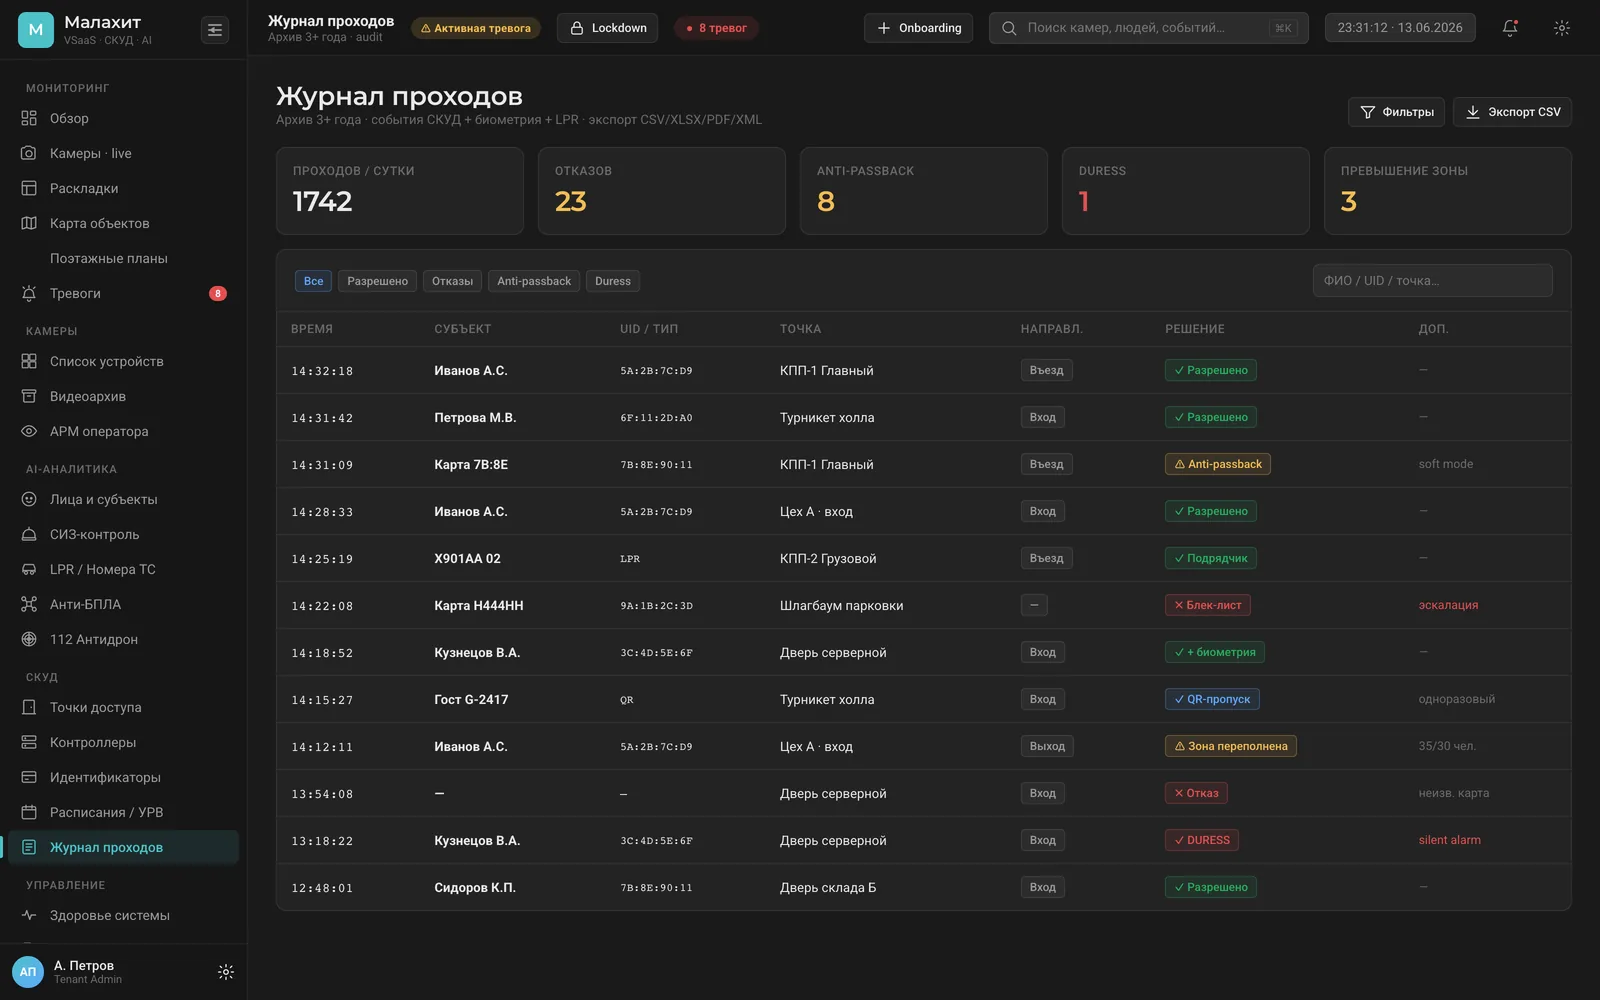Open Идентификаторы
This screenshot has width=1600, height=1000.
pos(123,777)
